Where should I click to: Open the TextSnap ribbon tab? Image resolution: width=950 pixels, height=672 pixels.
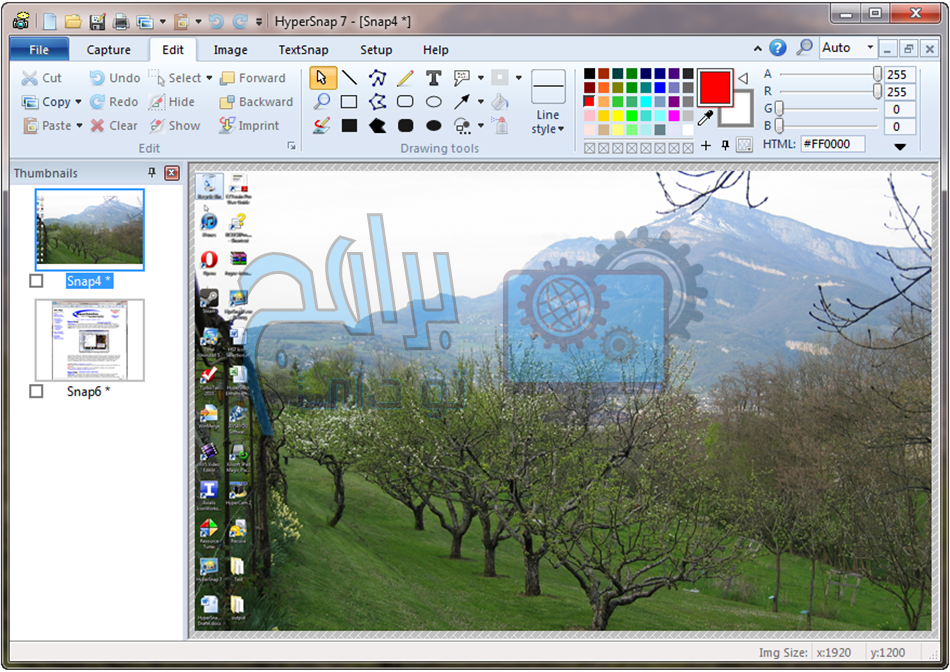(x=303, y=50)
